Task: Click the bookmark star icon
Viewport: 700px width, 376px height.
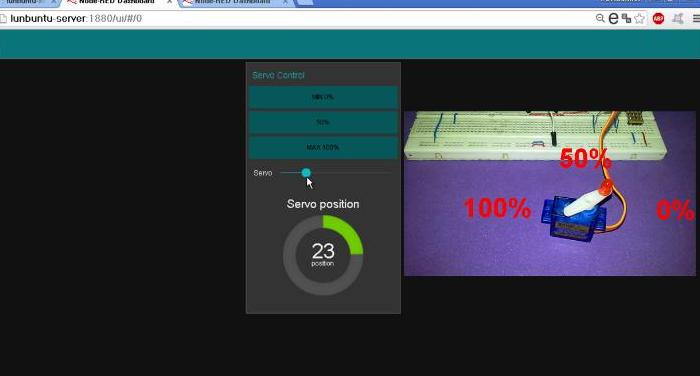Action: pyautogui.click(x=639, y=18)
